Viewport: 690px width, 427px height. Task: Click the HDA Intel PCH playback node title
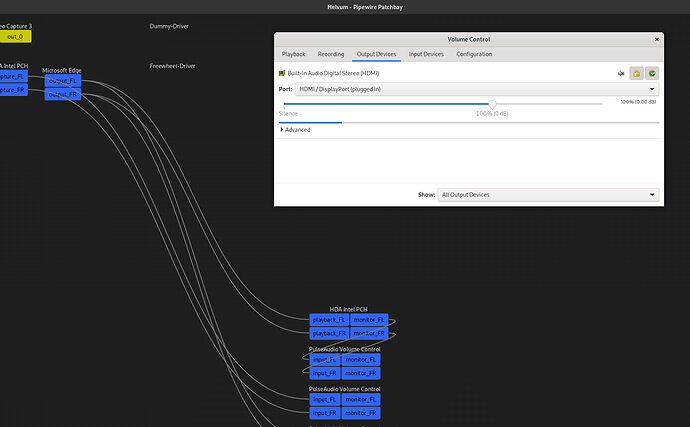click(x=349, y=309)
